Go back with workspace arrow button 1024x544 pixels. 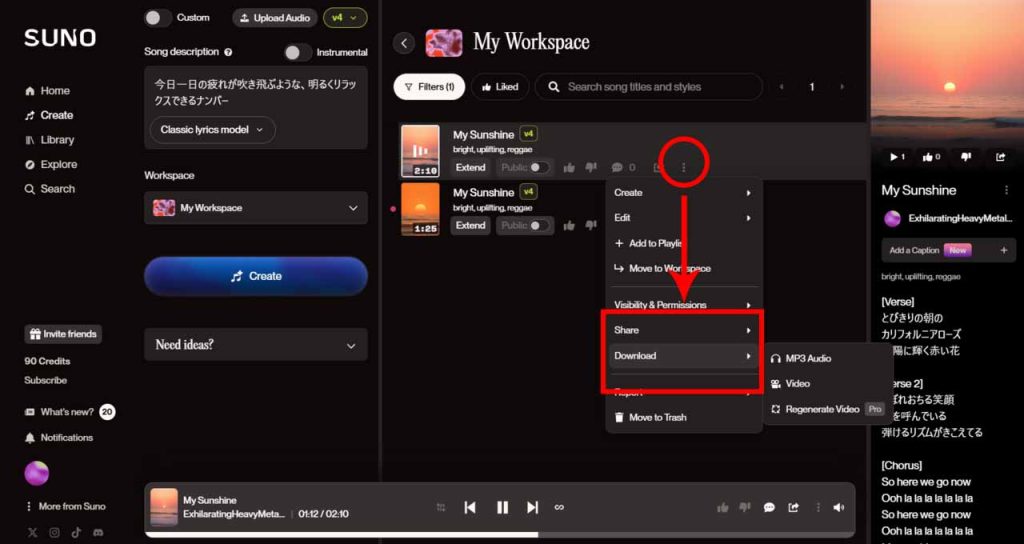[404, 43]
